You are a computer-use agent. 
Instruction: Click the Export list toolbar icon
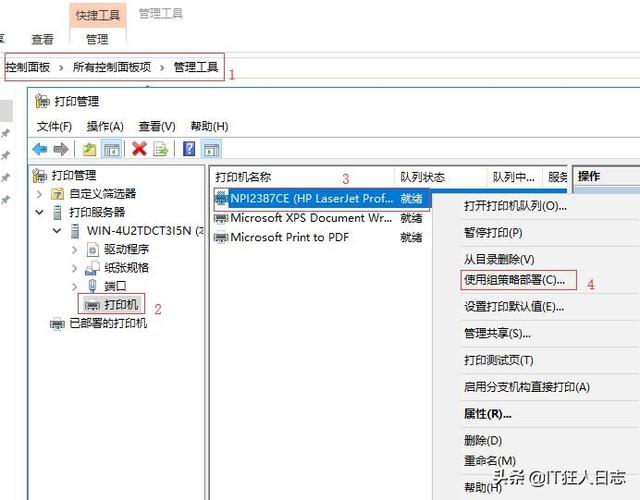(x=160, y=149)
